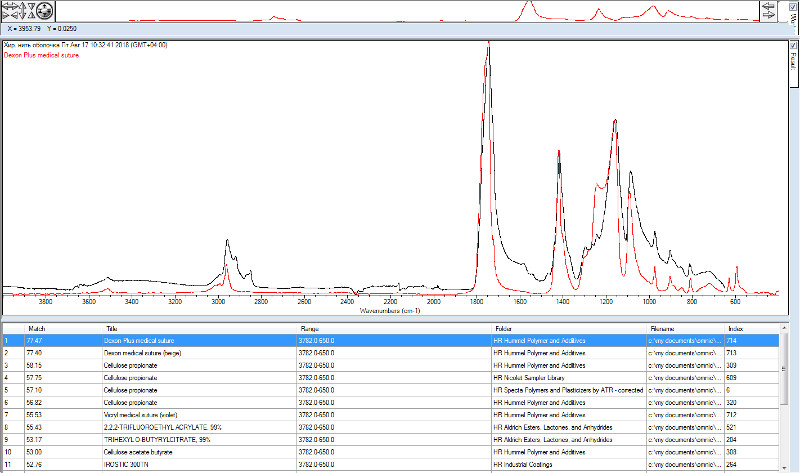This screenshot has height=473, width=800.
Task: Click the red Dexon Plus spectrum title label
Action: point(42,55)
